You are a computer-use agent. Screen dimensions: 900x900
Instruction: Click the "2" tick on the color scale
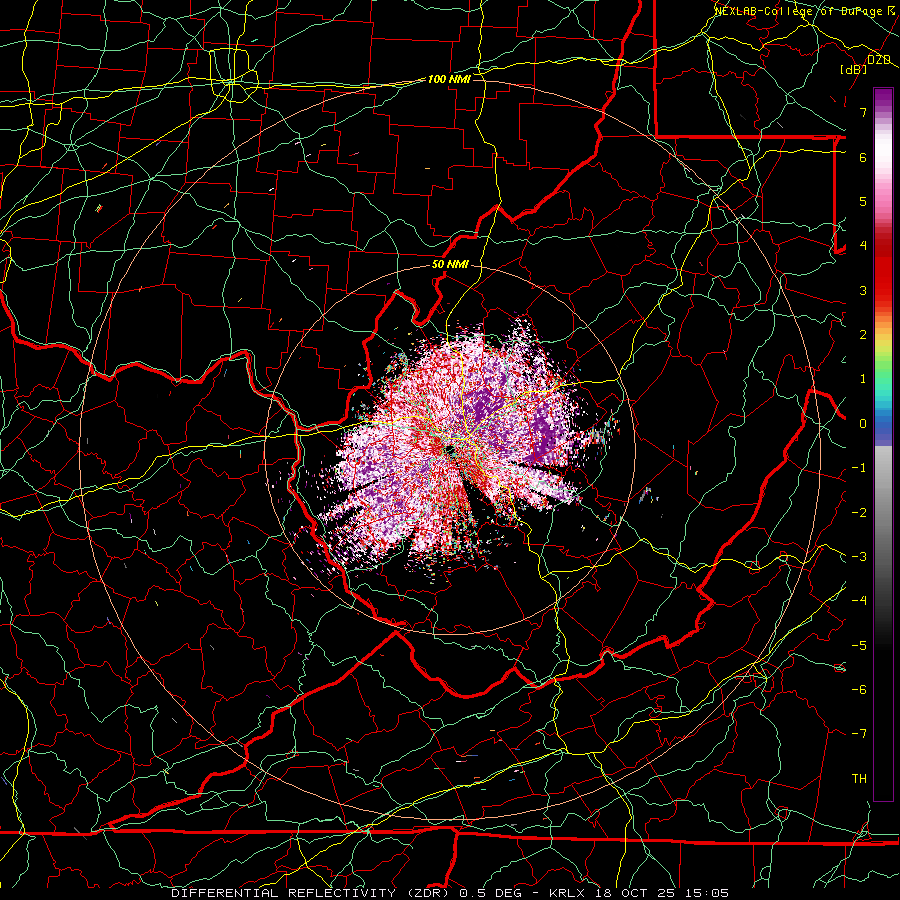pos(863,335)
